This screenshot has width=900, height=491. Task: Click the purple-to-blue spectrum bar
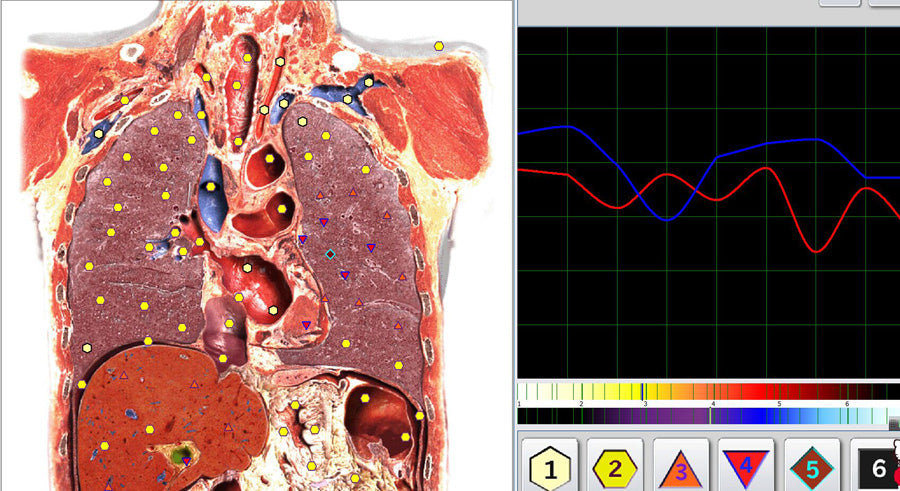click(700, 415)
